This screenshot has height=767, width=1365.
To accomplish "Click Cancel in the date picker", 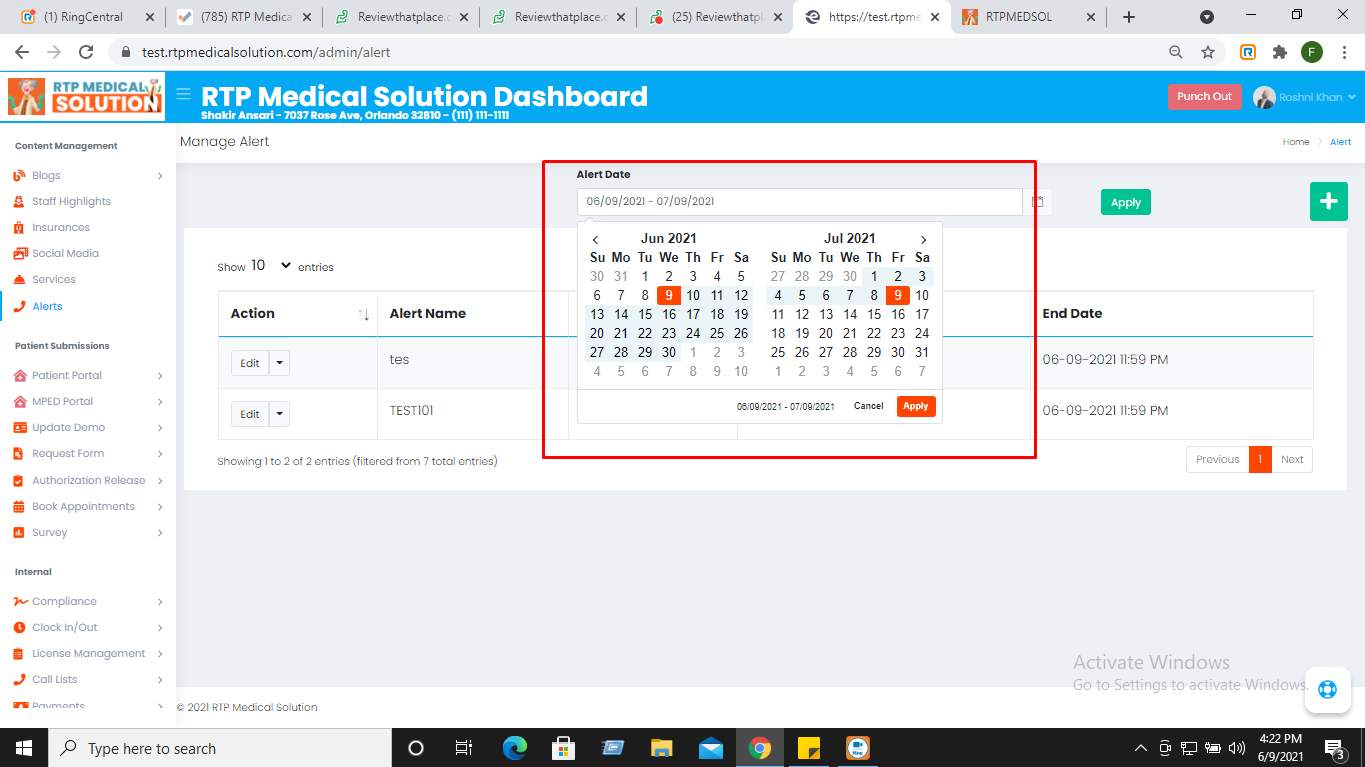I will [868, 406].
